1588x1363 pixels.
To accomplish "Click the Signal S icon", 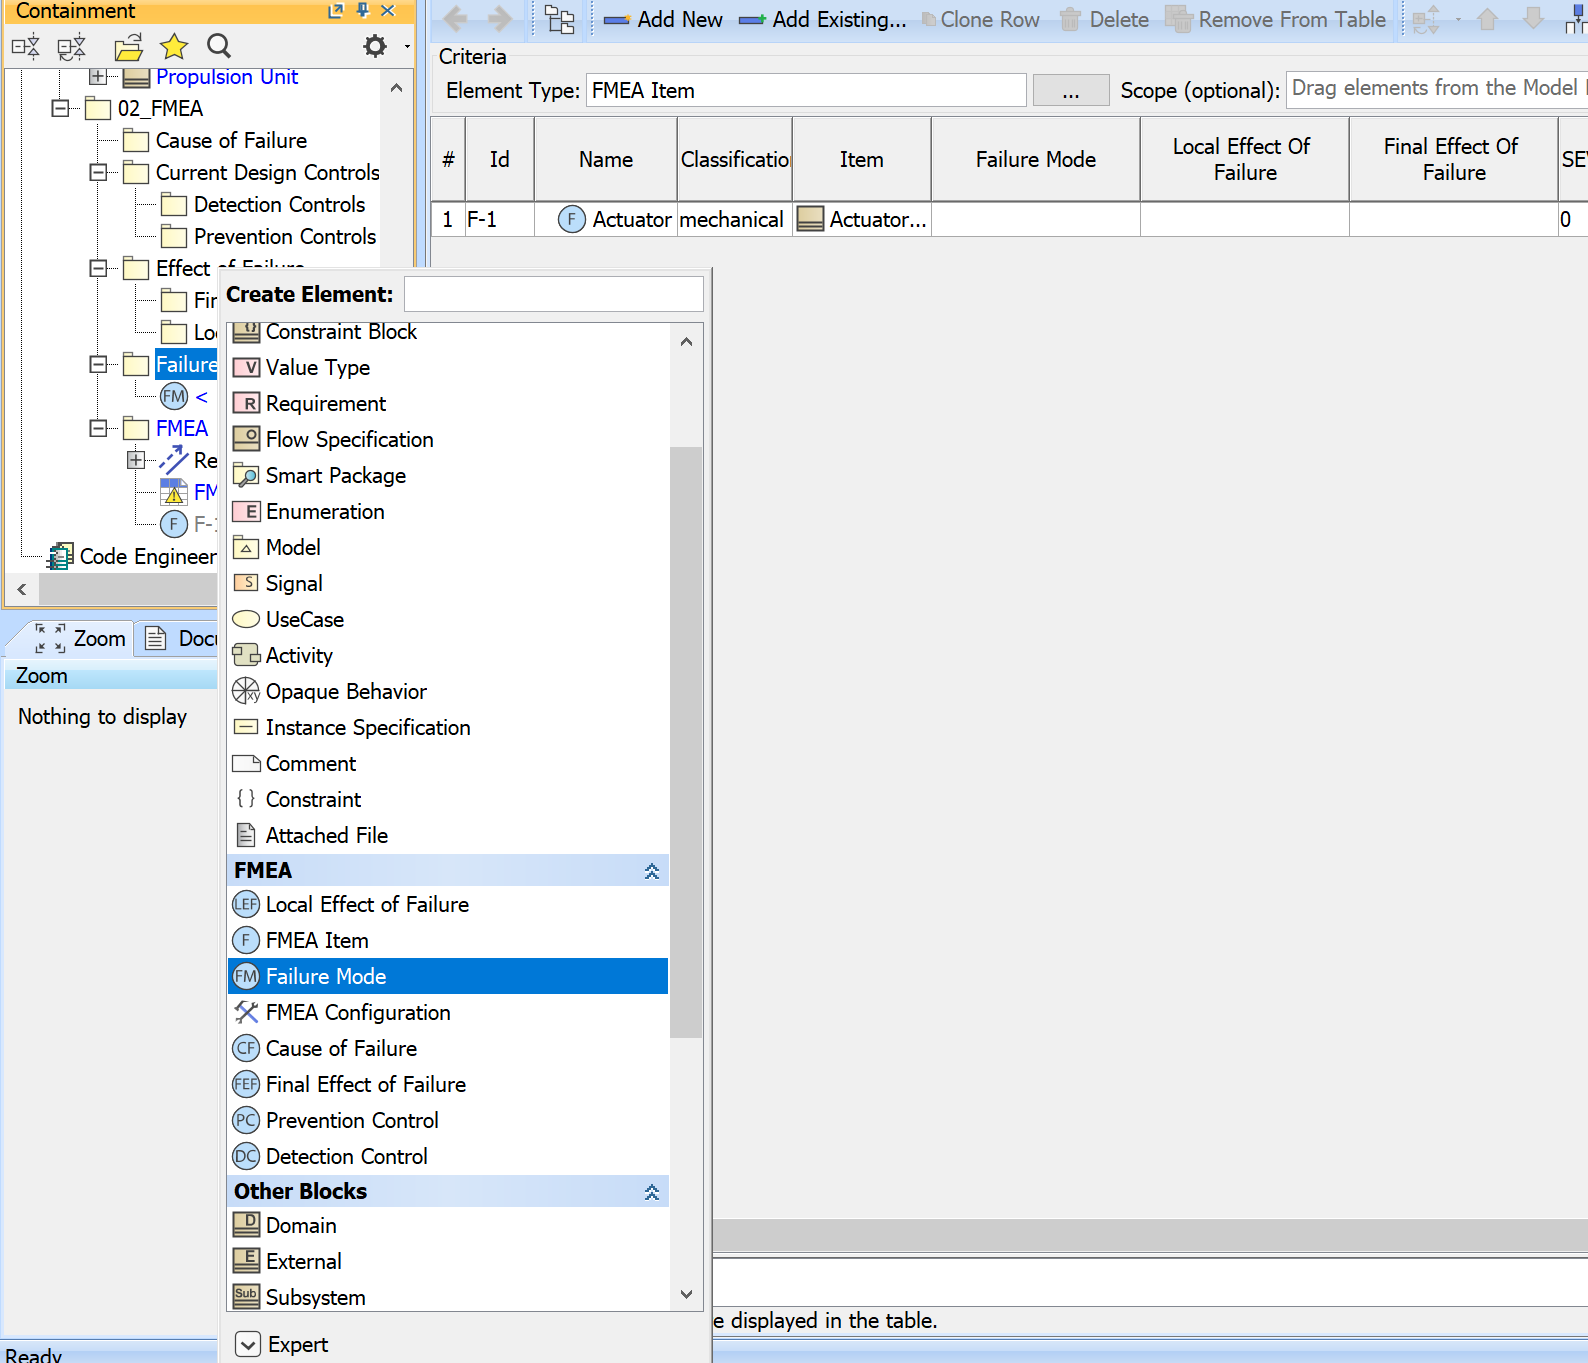I will 246,582.
